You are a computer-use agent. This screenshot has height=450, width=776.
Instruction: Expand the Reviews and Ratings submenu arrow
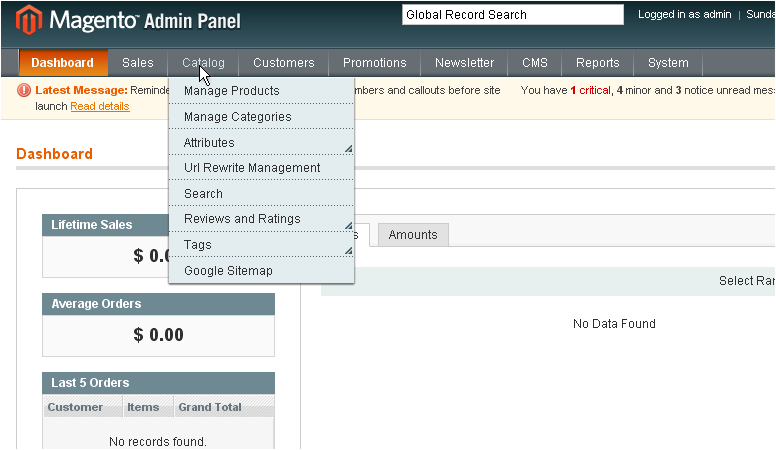[x=348, y=225]
